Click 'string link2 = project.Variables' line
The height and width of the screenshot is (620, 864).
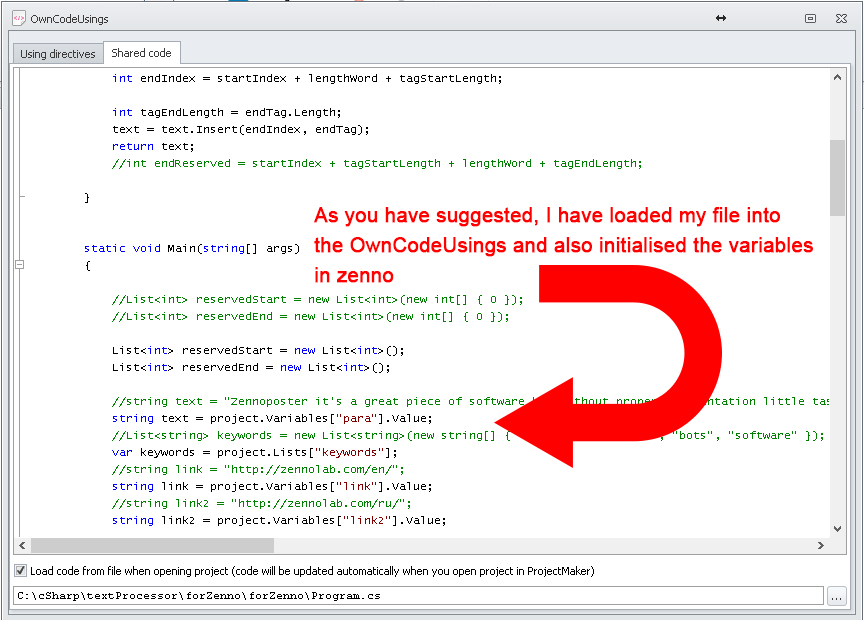pyautogui.click(x=279, y=520)
